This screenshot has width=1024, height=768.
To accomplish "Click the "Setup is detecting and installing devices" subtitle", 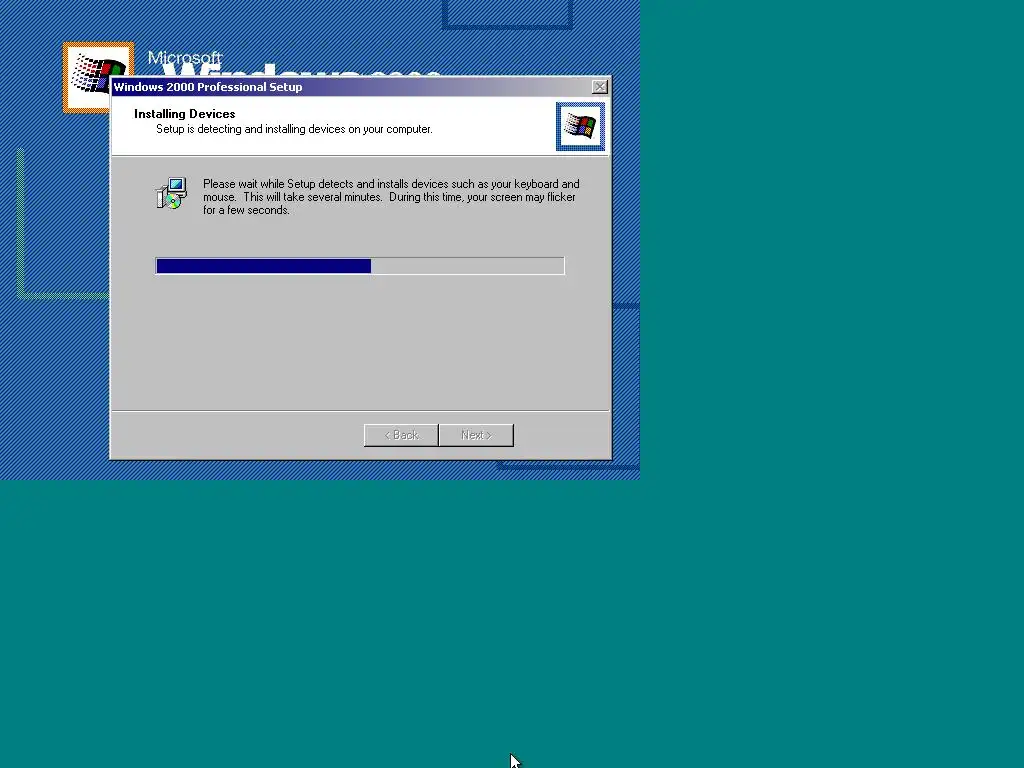I will [x=294, y=129].
